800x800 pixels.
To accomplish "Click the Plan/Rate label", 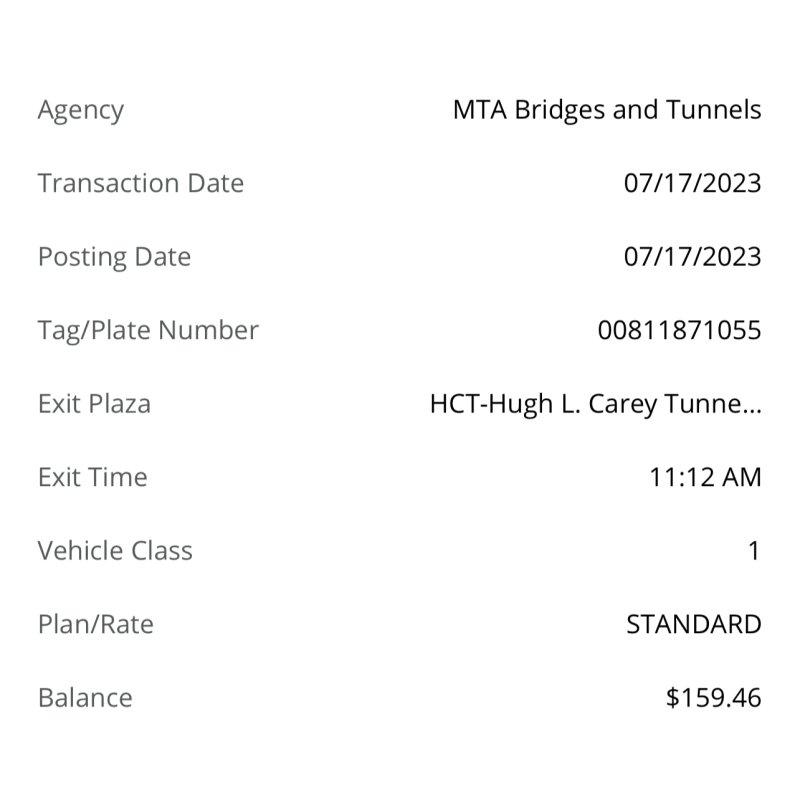I will (x=96, y=625).
